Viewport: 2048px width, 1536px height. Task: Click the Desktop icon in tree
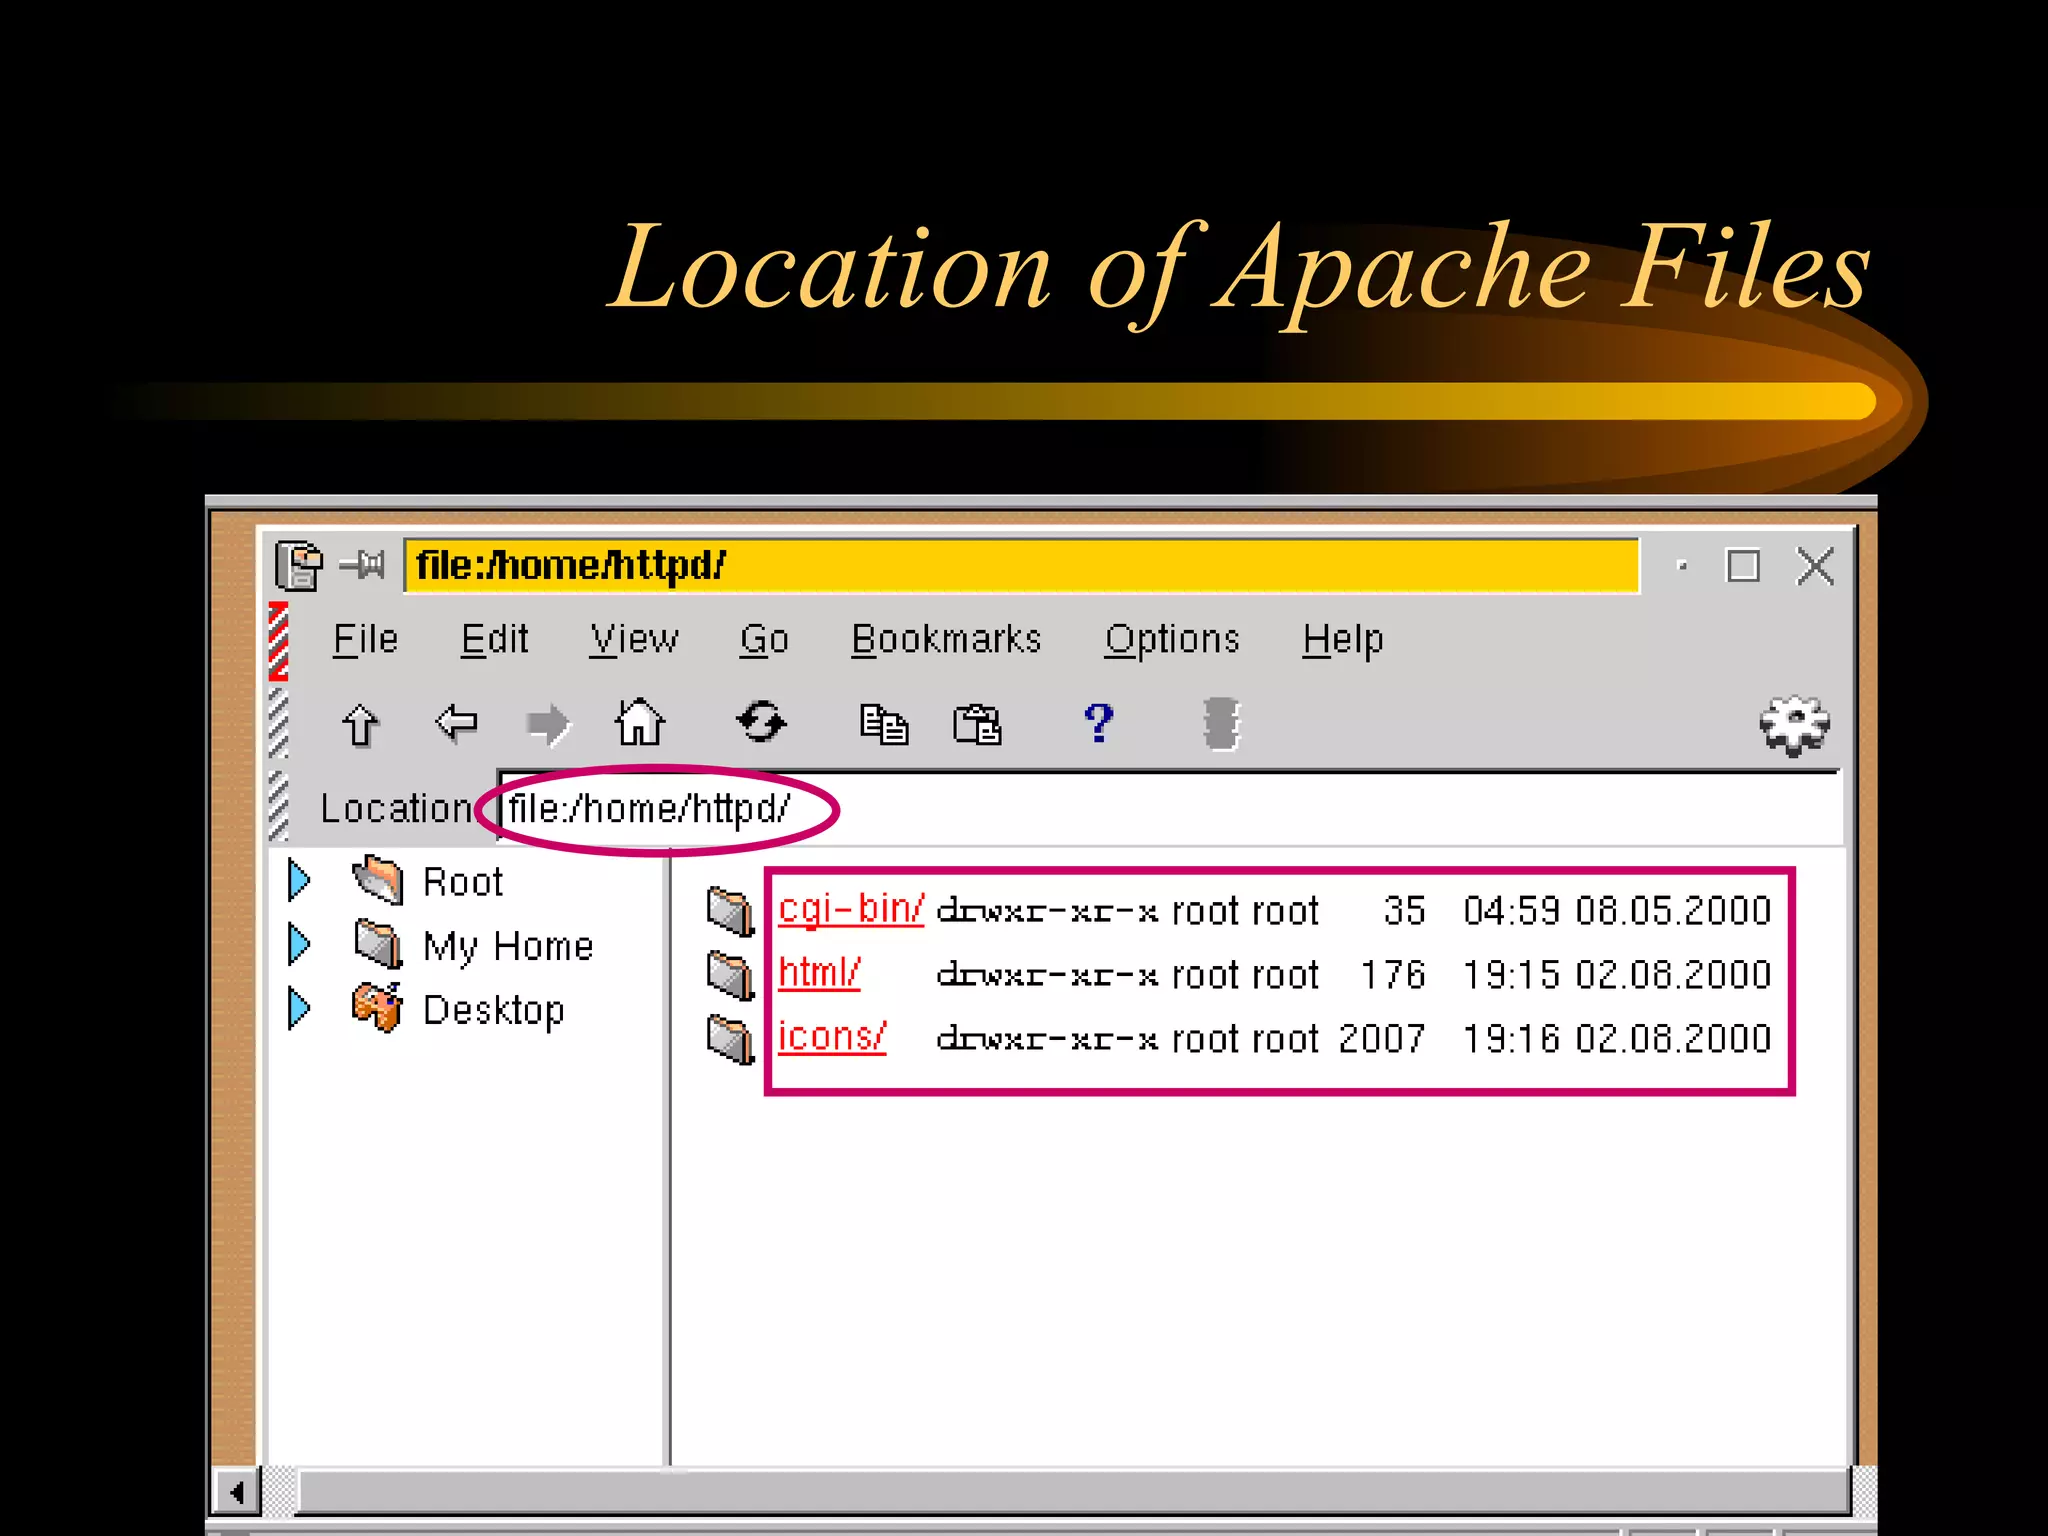pyautogui.click(x=377, y=1008)
